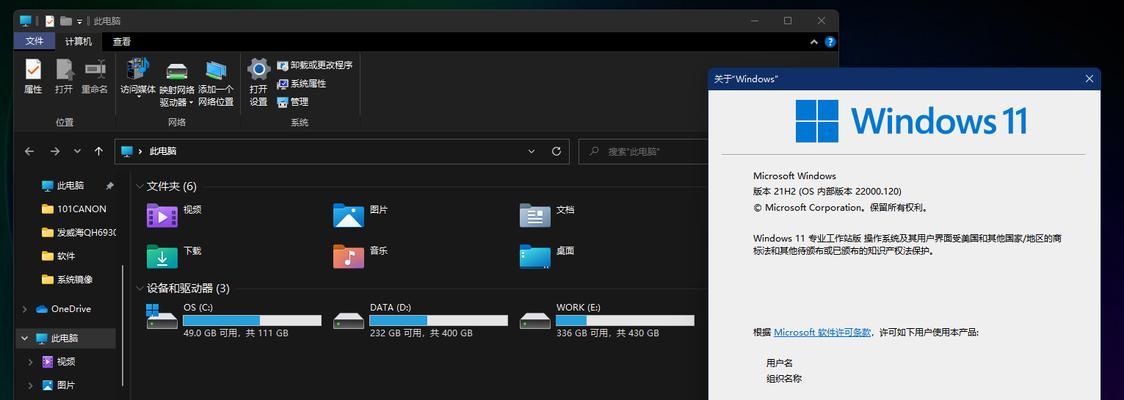Select the DATA (D:) drive icon
This screenshot has width=1124, height=400.
348,320
